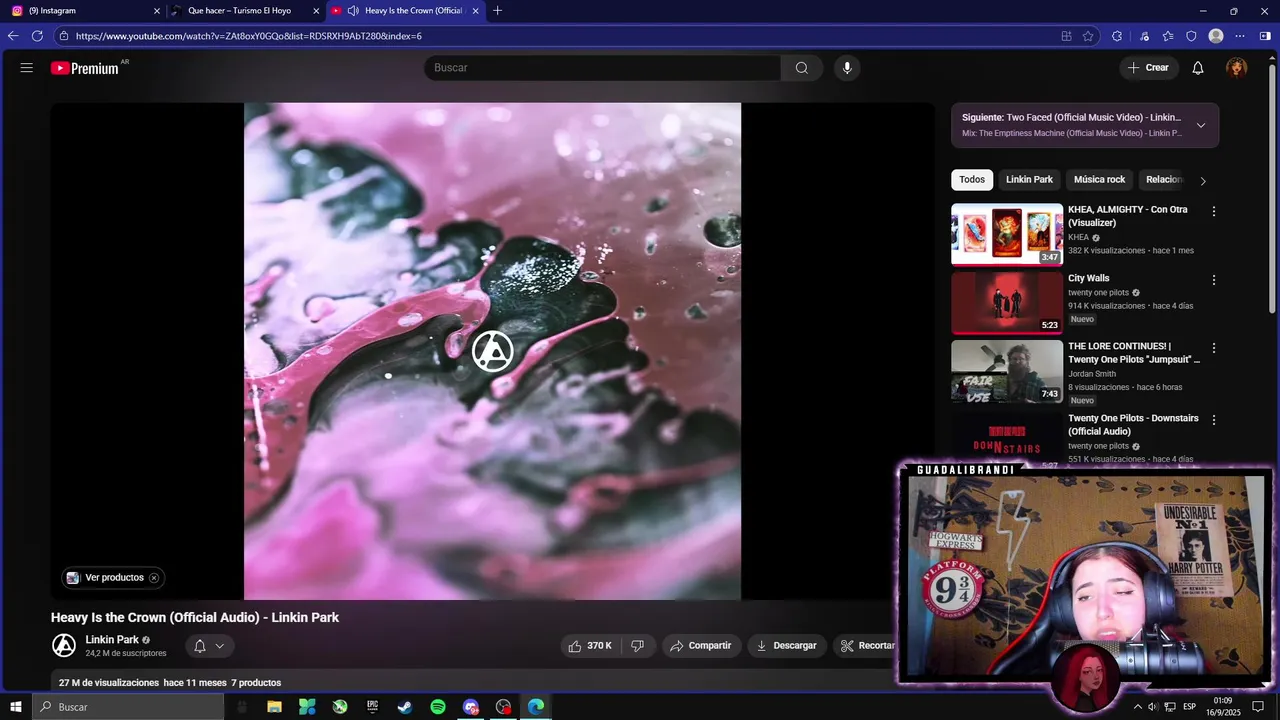
Task: Open the account avatar menu
Action: (1237, 68)
